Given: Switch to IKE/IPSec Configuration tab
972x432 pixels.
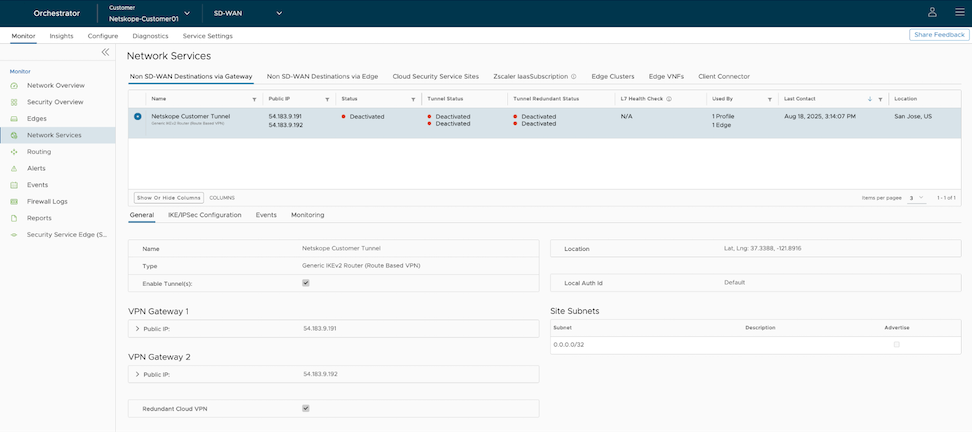Looking at the screenshot, I should pyautogui.click(x=204, y=215).
